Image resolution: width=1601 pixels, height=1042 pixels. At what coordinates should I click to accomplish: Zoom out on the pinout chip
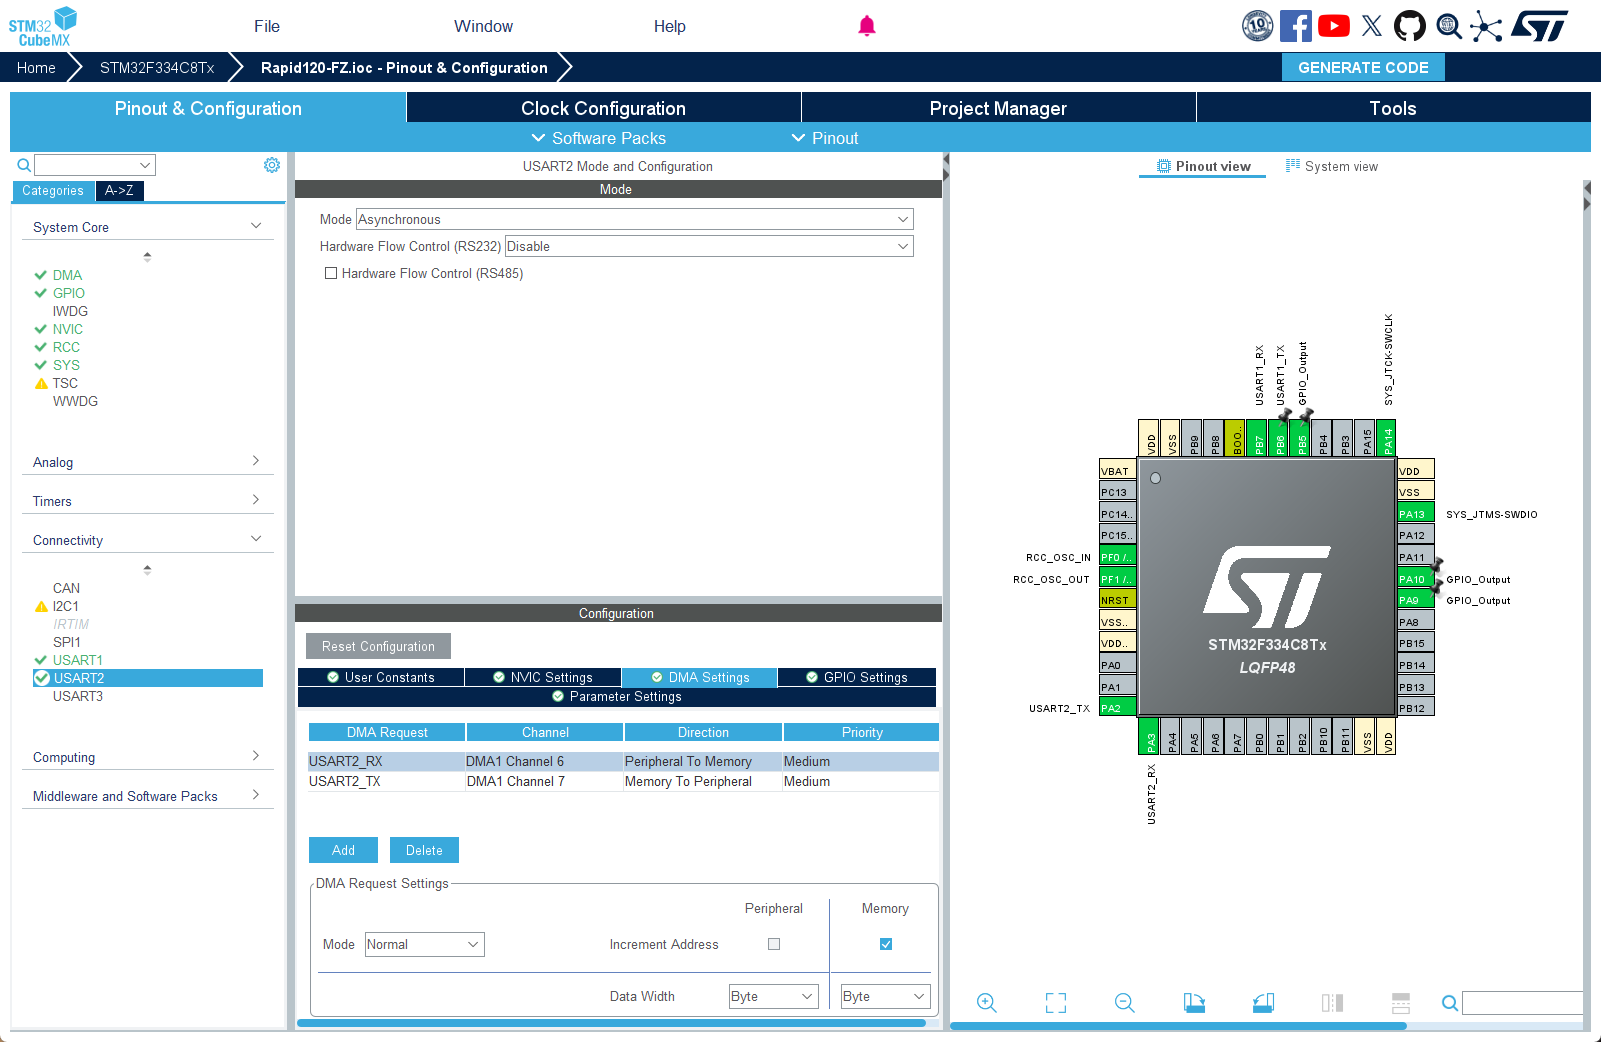[x=1125, y=1003]
